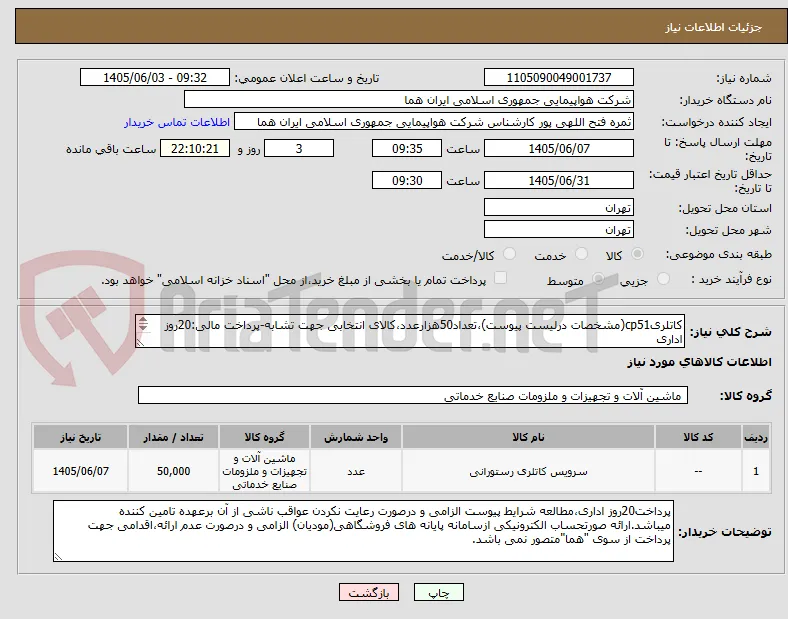Click the استان محل تحویل field تهران
The width and height of the screenshot is (788, 619).
tap(558, 208)
